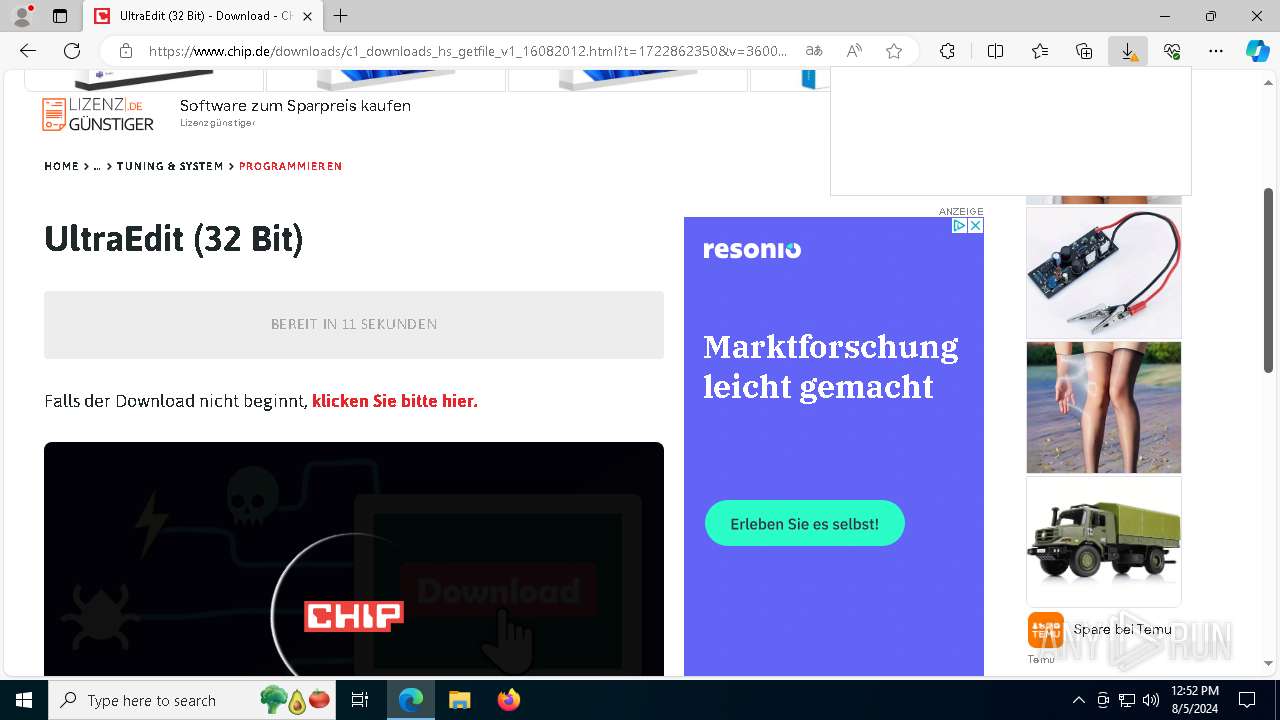This screenshot has width=1280, height=720.
Task: Click the scrollbar down arrow
Action: (1269, 663)
